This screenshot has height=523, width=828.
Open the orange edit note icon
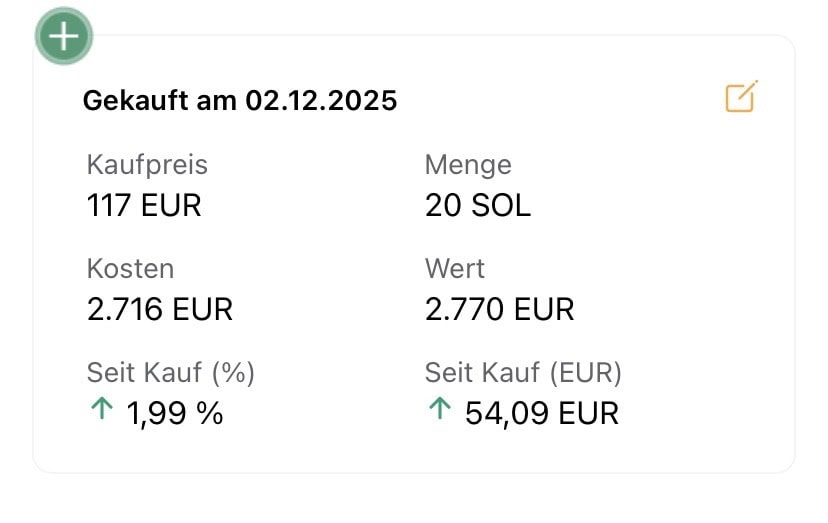(x=740, y=97)
